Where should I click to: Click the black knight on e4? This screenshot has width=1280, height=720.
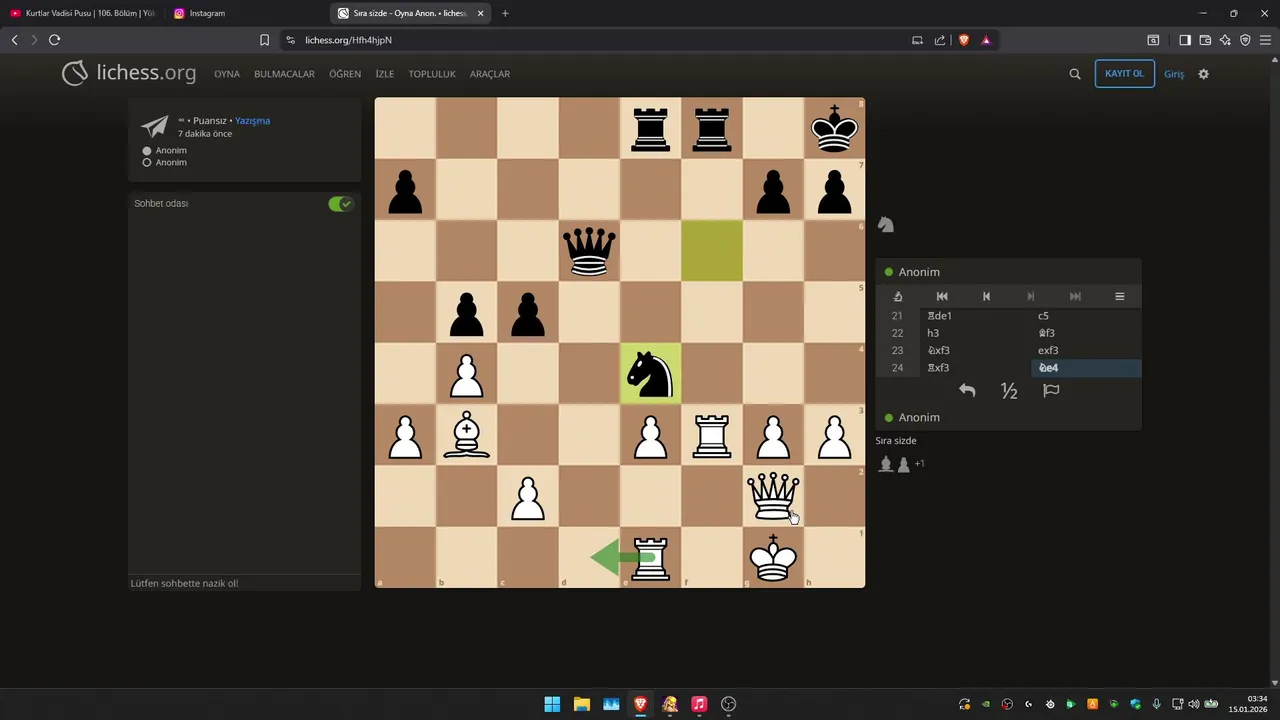pyautogui.click(x=651, y=374)
